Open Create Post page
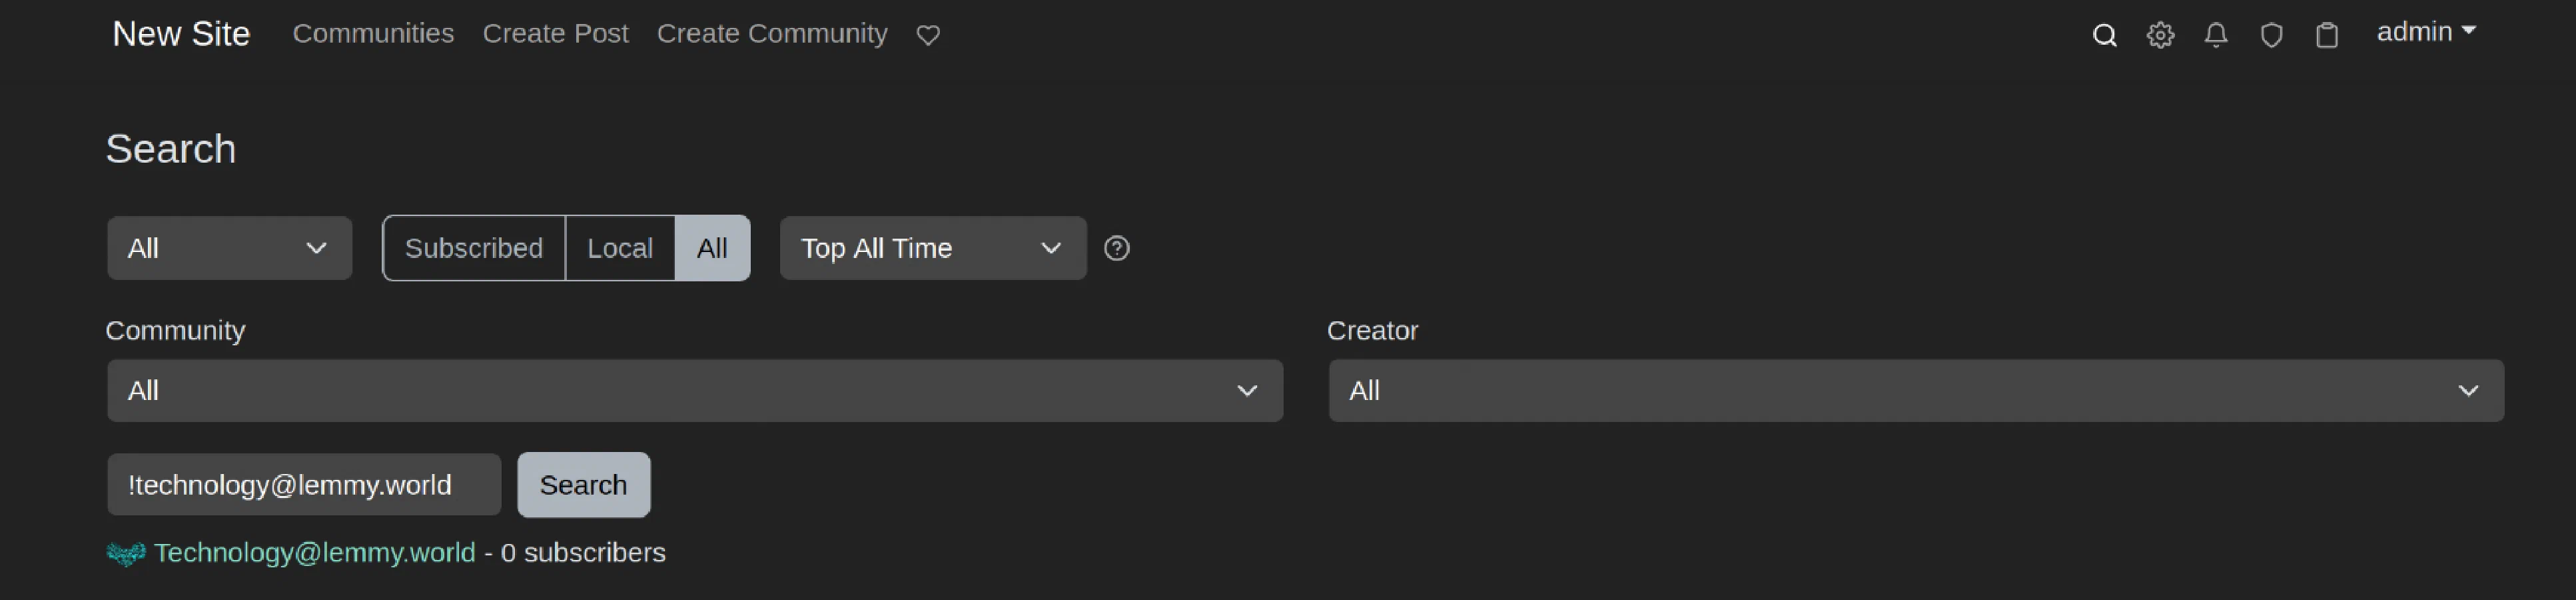 555,34
